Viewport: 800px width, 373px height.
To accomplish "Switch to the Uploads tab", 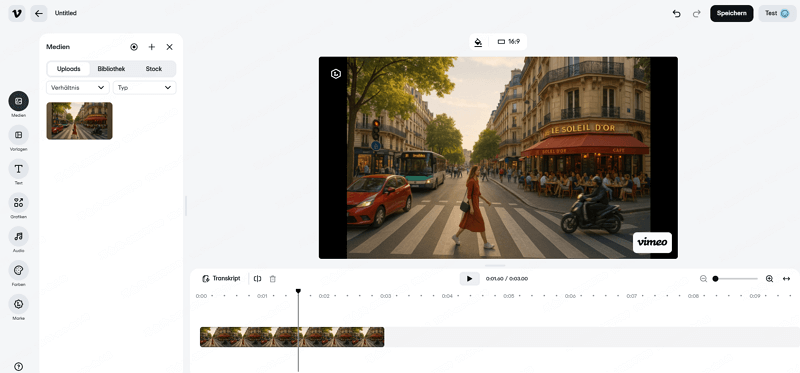I will (x=68, y=69).
